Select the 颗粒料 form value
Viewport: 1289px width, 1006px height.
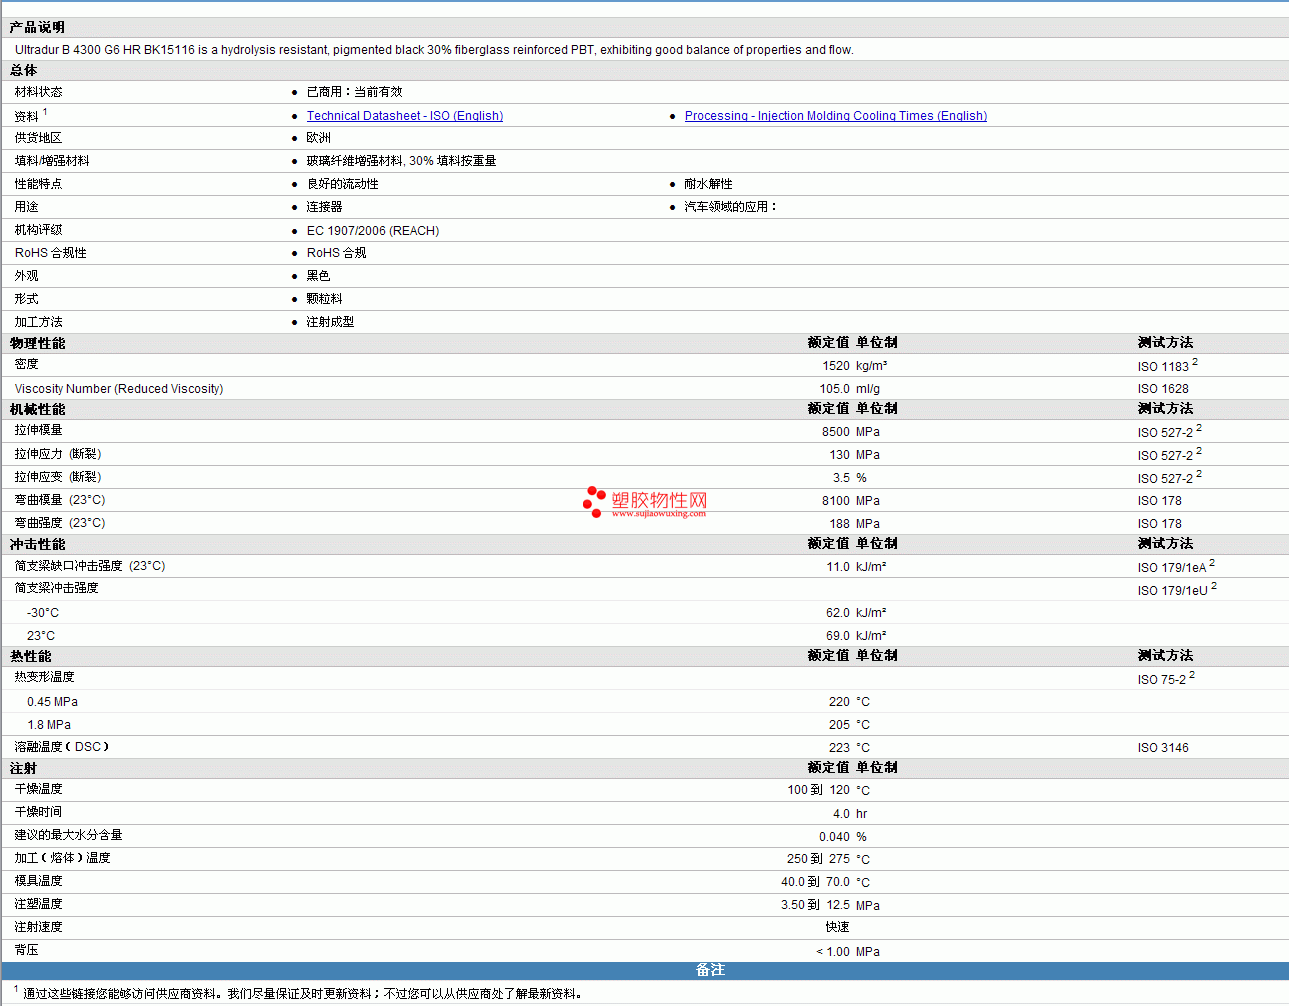pos(325,299)
